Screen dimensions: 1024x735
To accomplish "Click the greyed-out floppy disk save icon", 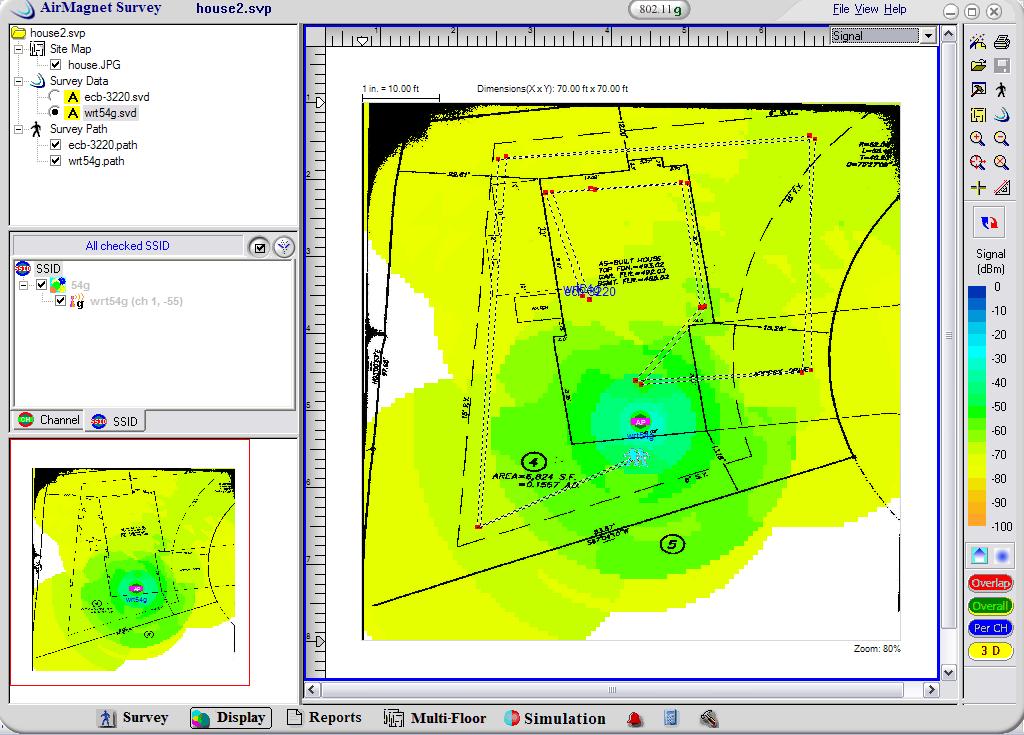I will click(1002, 65).
